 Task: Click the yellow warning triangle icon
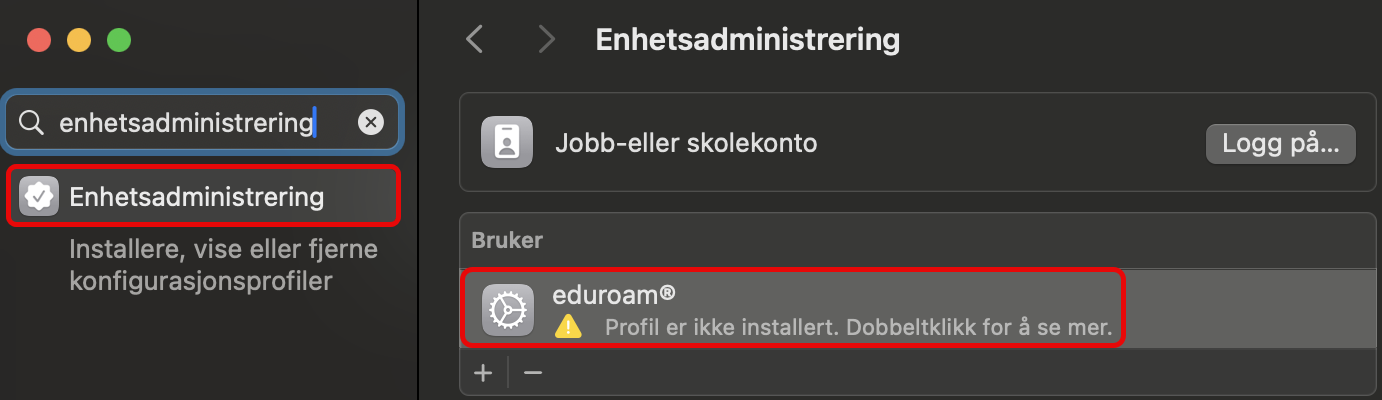click(x=568, y=326)
